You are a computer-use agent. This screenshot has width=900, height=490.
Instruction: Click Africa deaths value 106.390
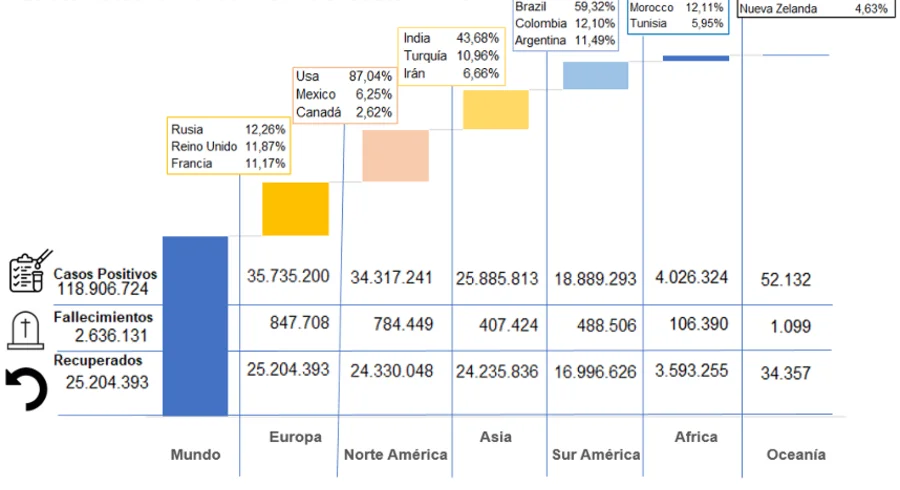tap(699, 324)
